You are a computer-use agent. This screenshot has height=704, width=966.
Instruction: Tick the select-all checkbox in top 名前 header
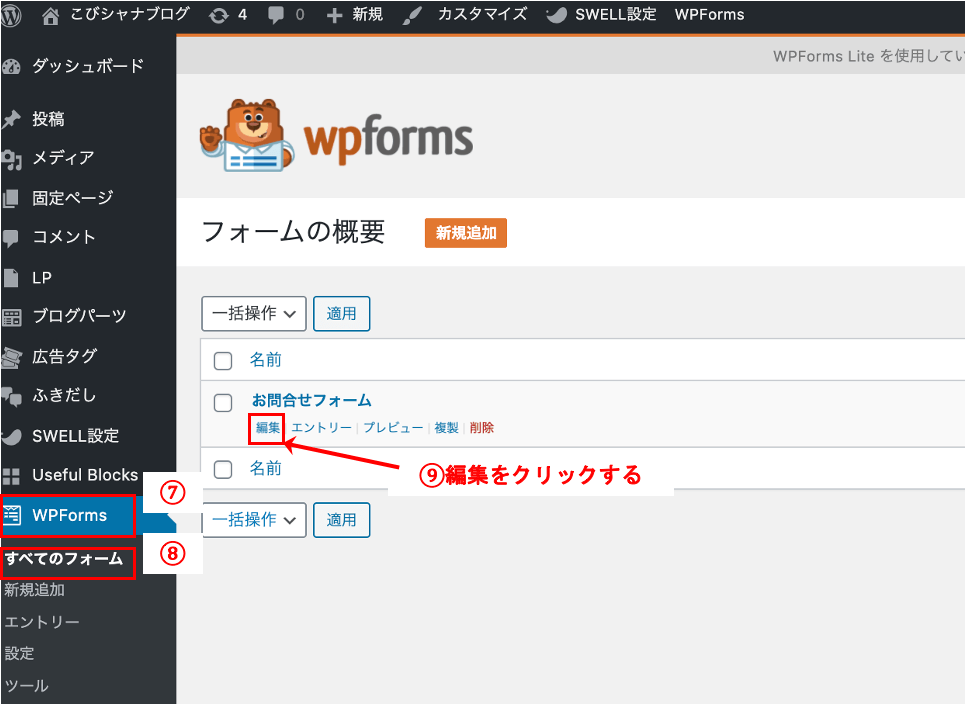tap(222, 360)
